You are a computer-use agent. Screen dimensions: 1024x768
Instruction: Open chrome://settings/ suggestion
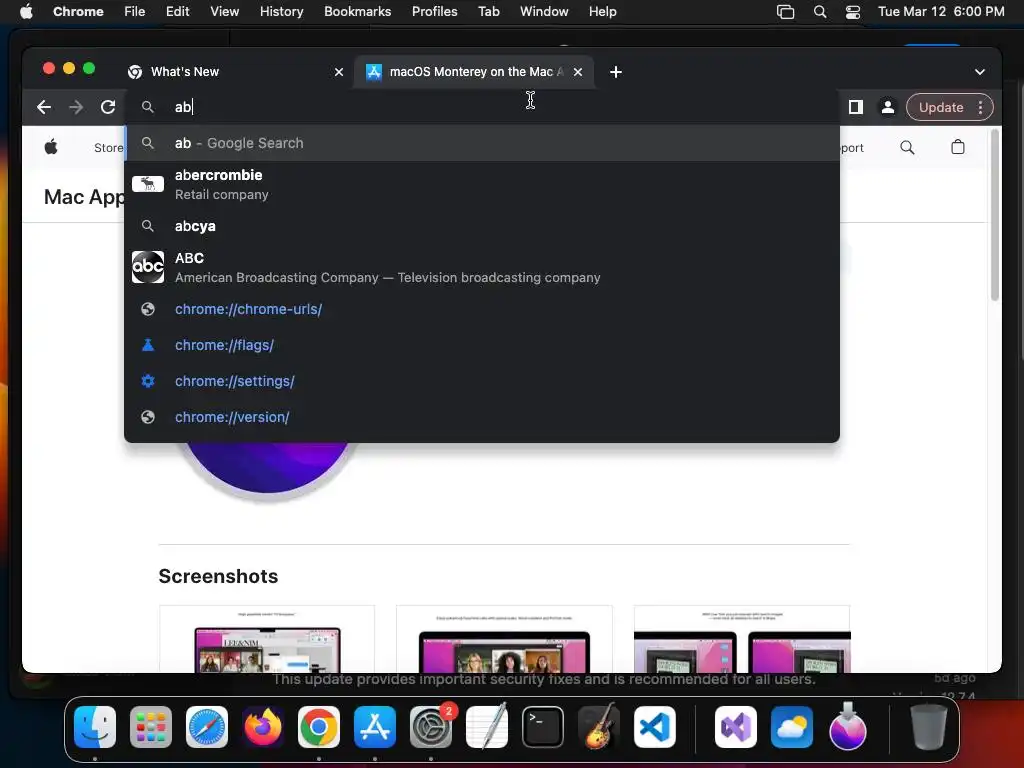tap(482, 381)
